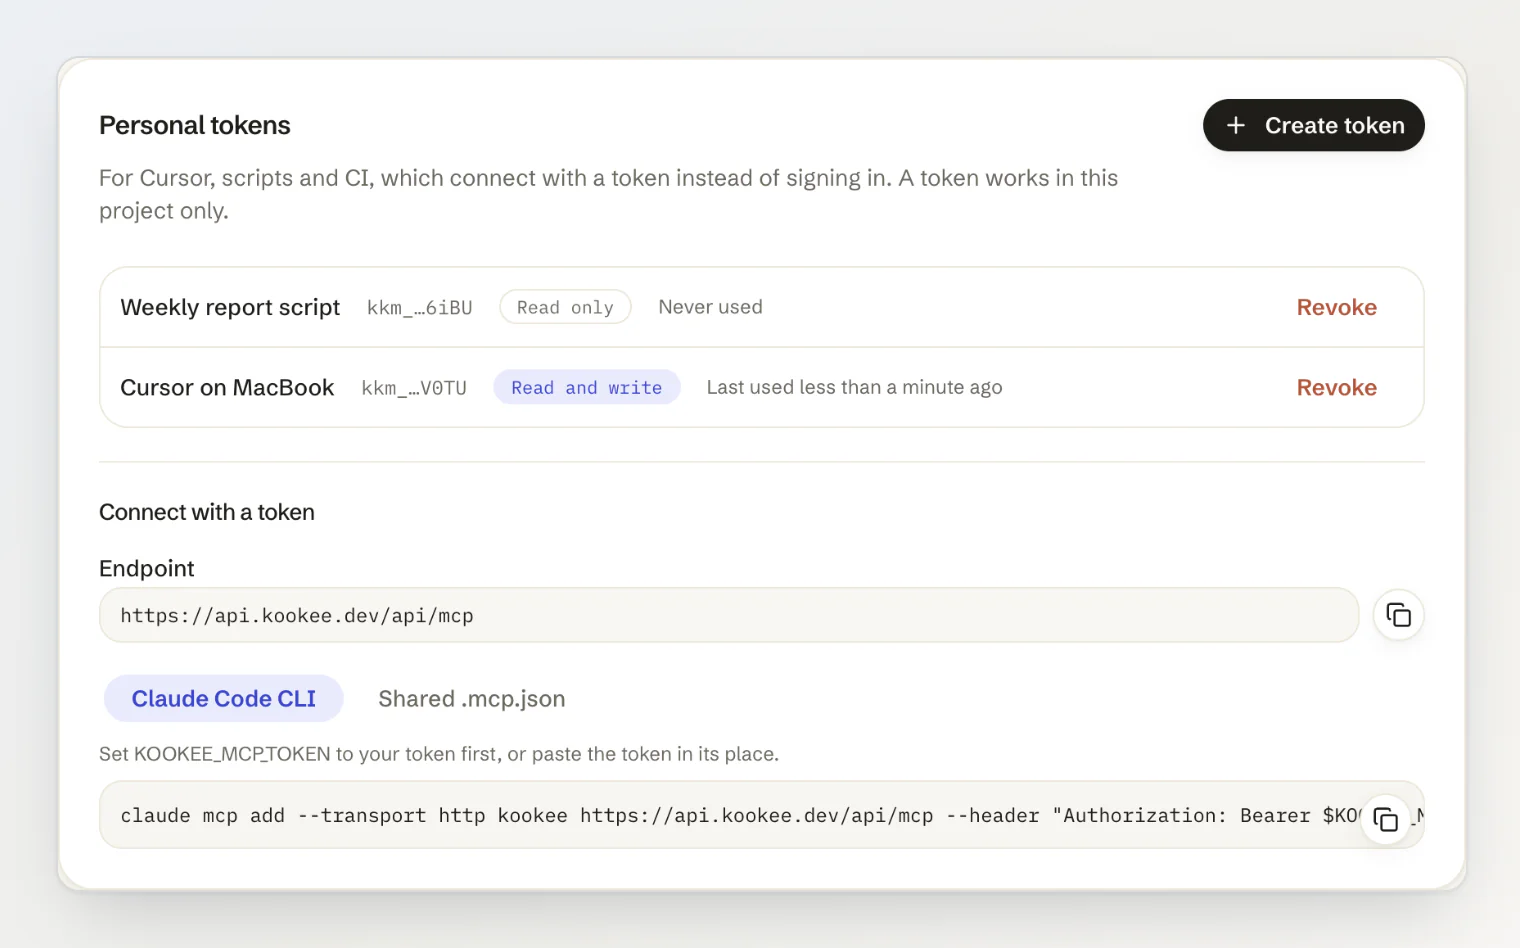Copy the claude mcp add command
This screenshot has width=1520, height=948.
1386,819
